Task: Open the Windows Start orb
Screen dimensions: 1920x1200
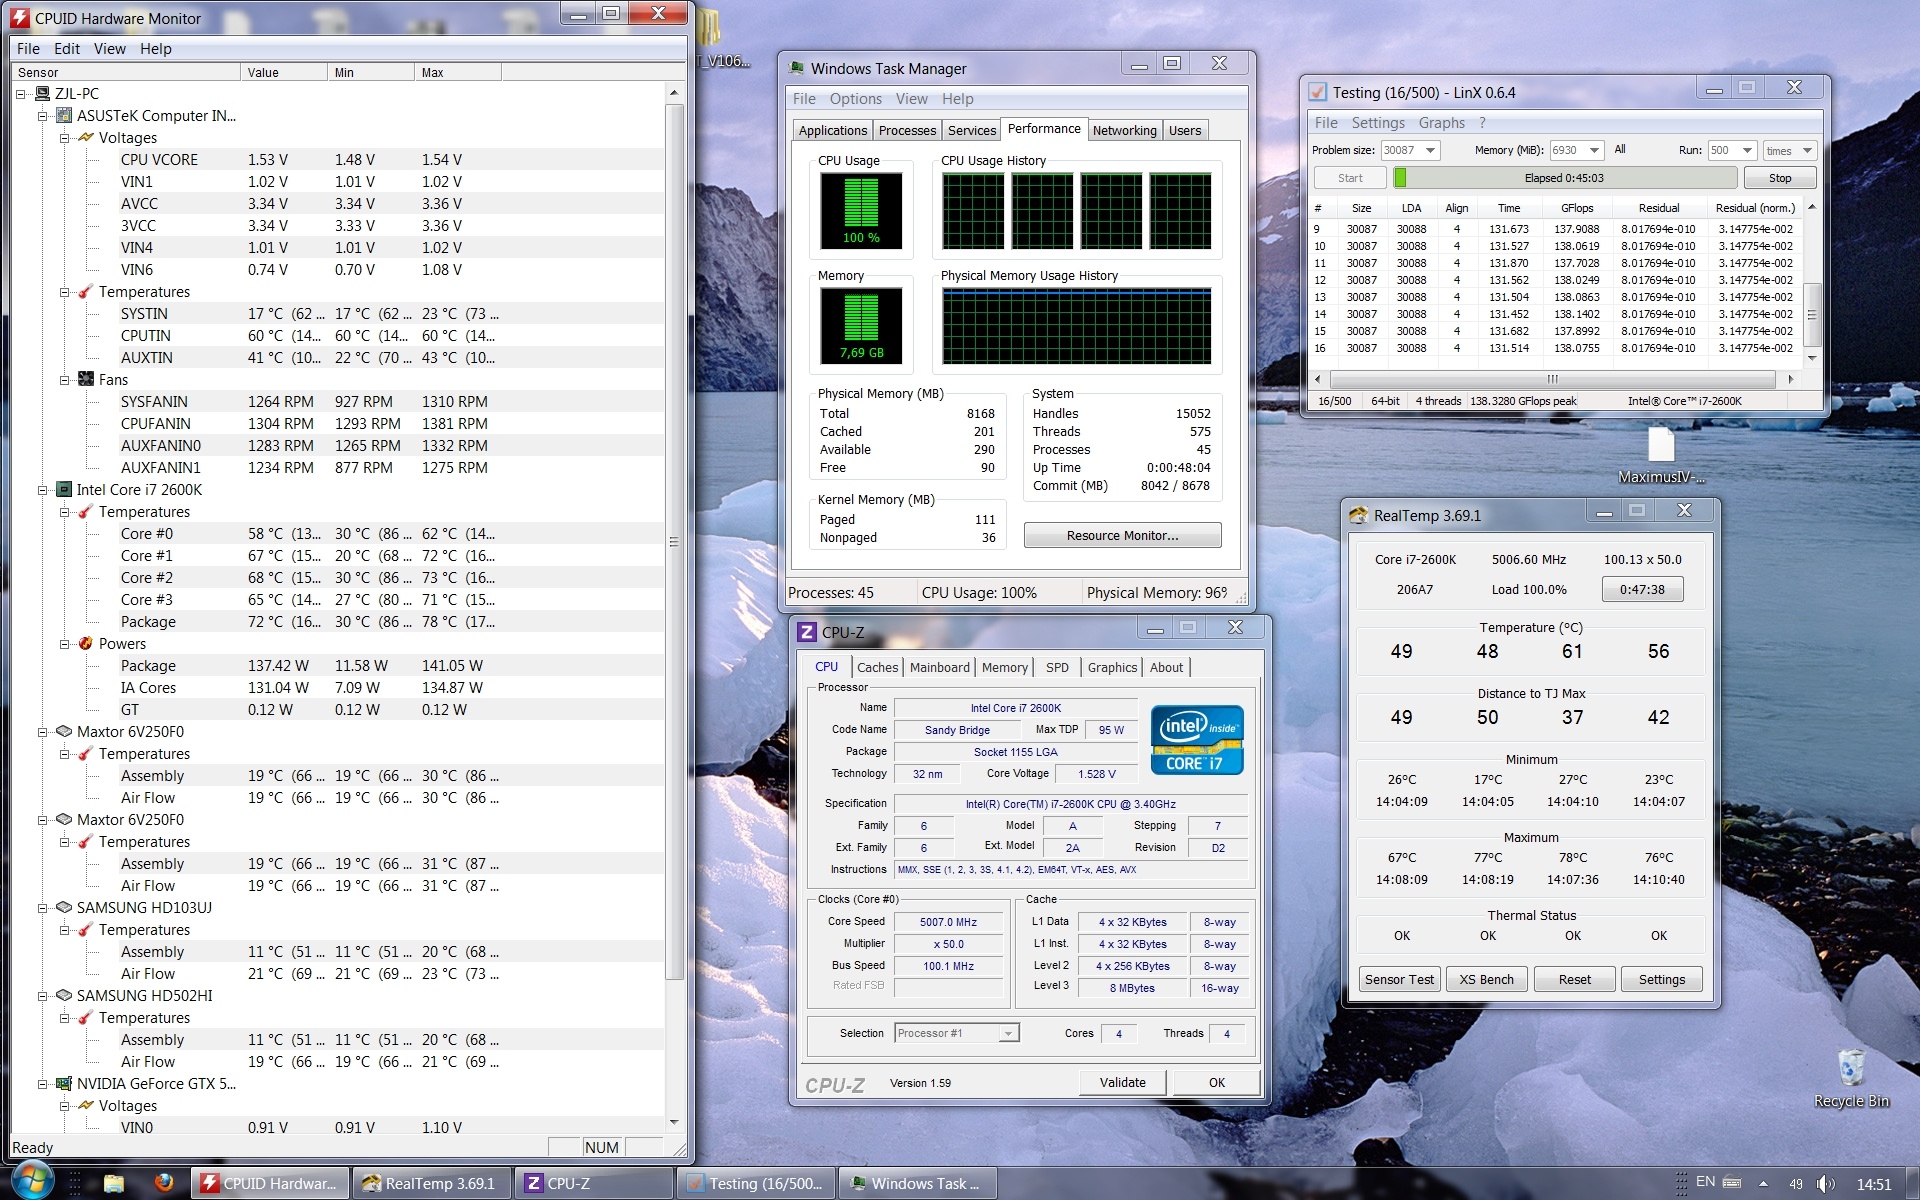Action: click(32, 1181)
